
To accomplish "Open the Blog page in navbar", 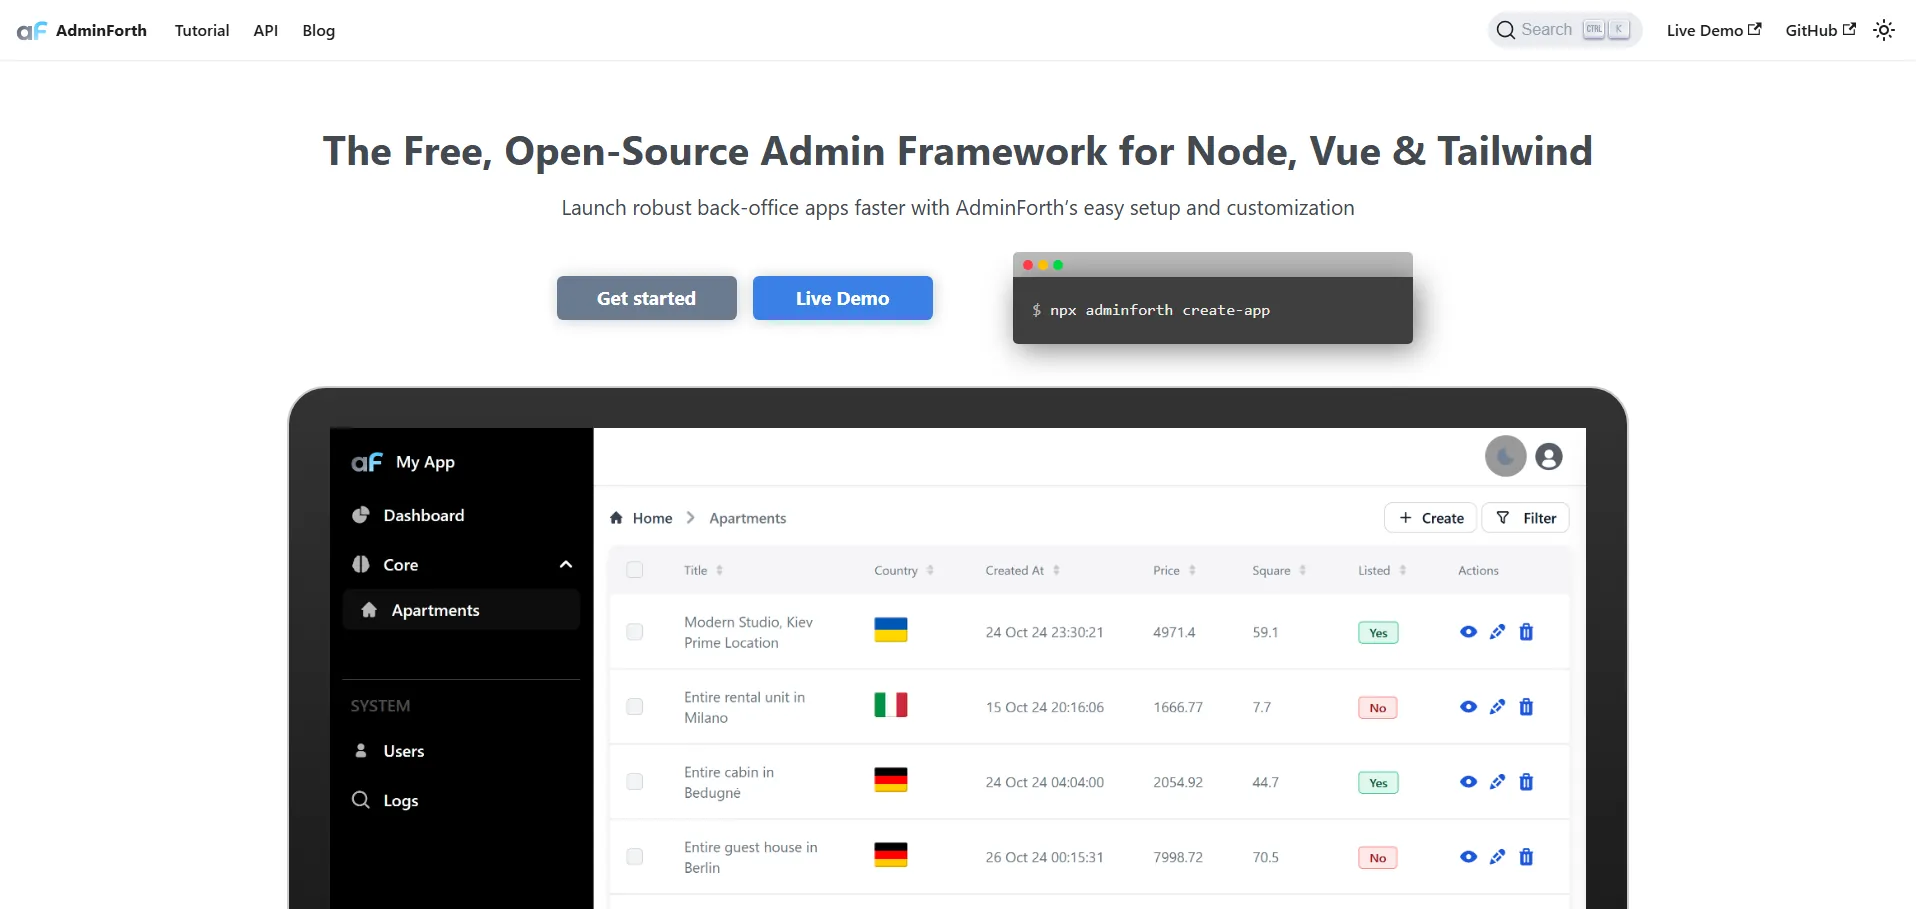I will tap(318, 31).
